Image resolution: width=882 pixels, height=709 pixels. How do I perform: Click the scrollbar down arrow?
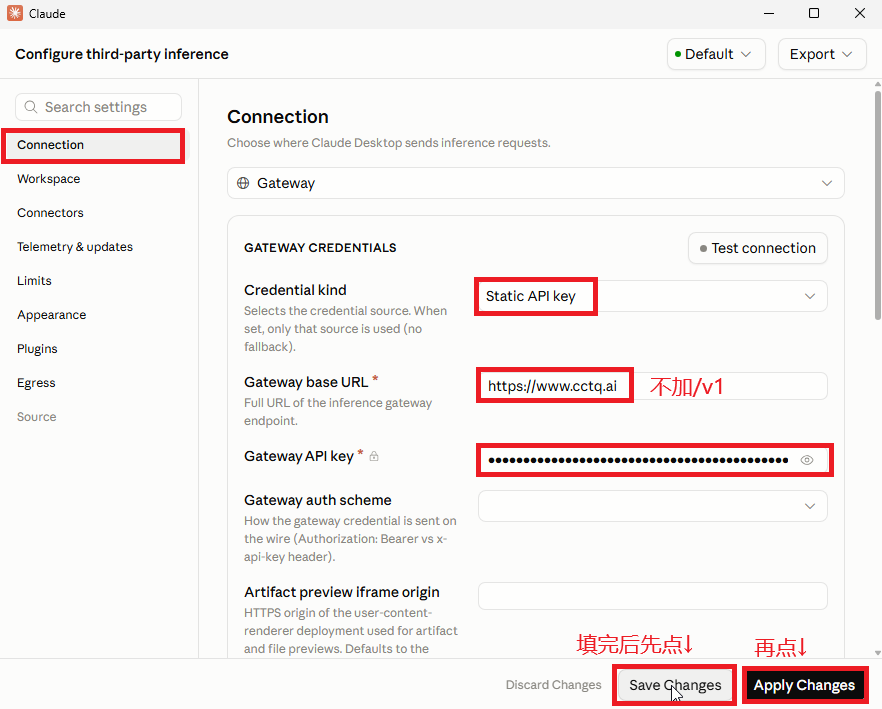(878, 653)
